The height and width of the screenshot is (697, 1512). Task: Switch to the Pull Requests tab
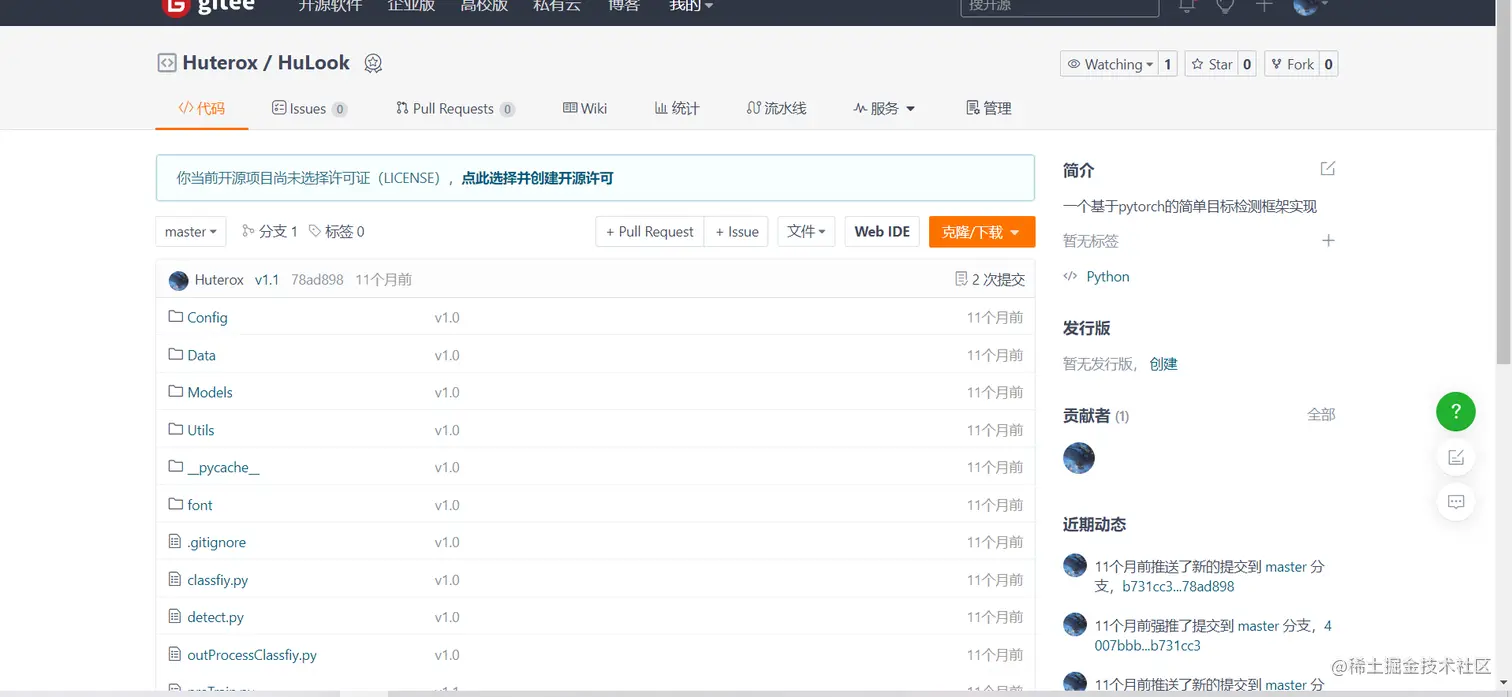click(455, 108)
